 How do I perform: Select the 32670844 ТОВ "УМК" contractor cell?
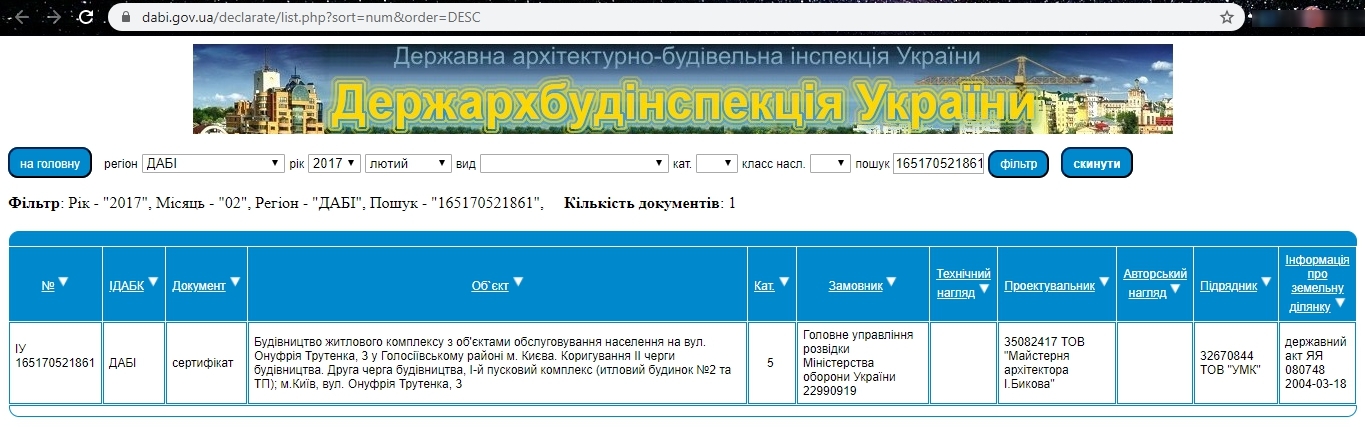[x=1236, y=362]
